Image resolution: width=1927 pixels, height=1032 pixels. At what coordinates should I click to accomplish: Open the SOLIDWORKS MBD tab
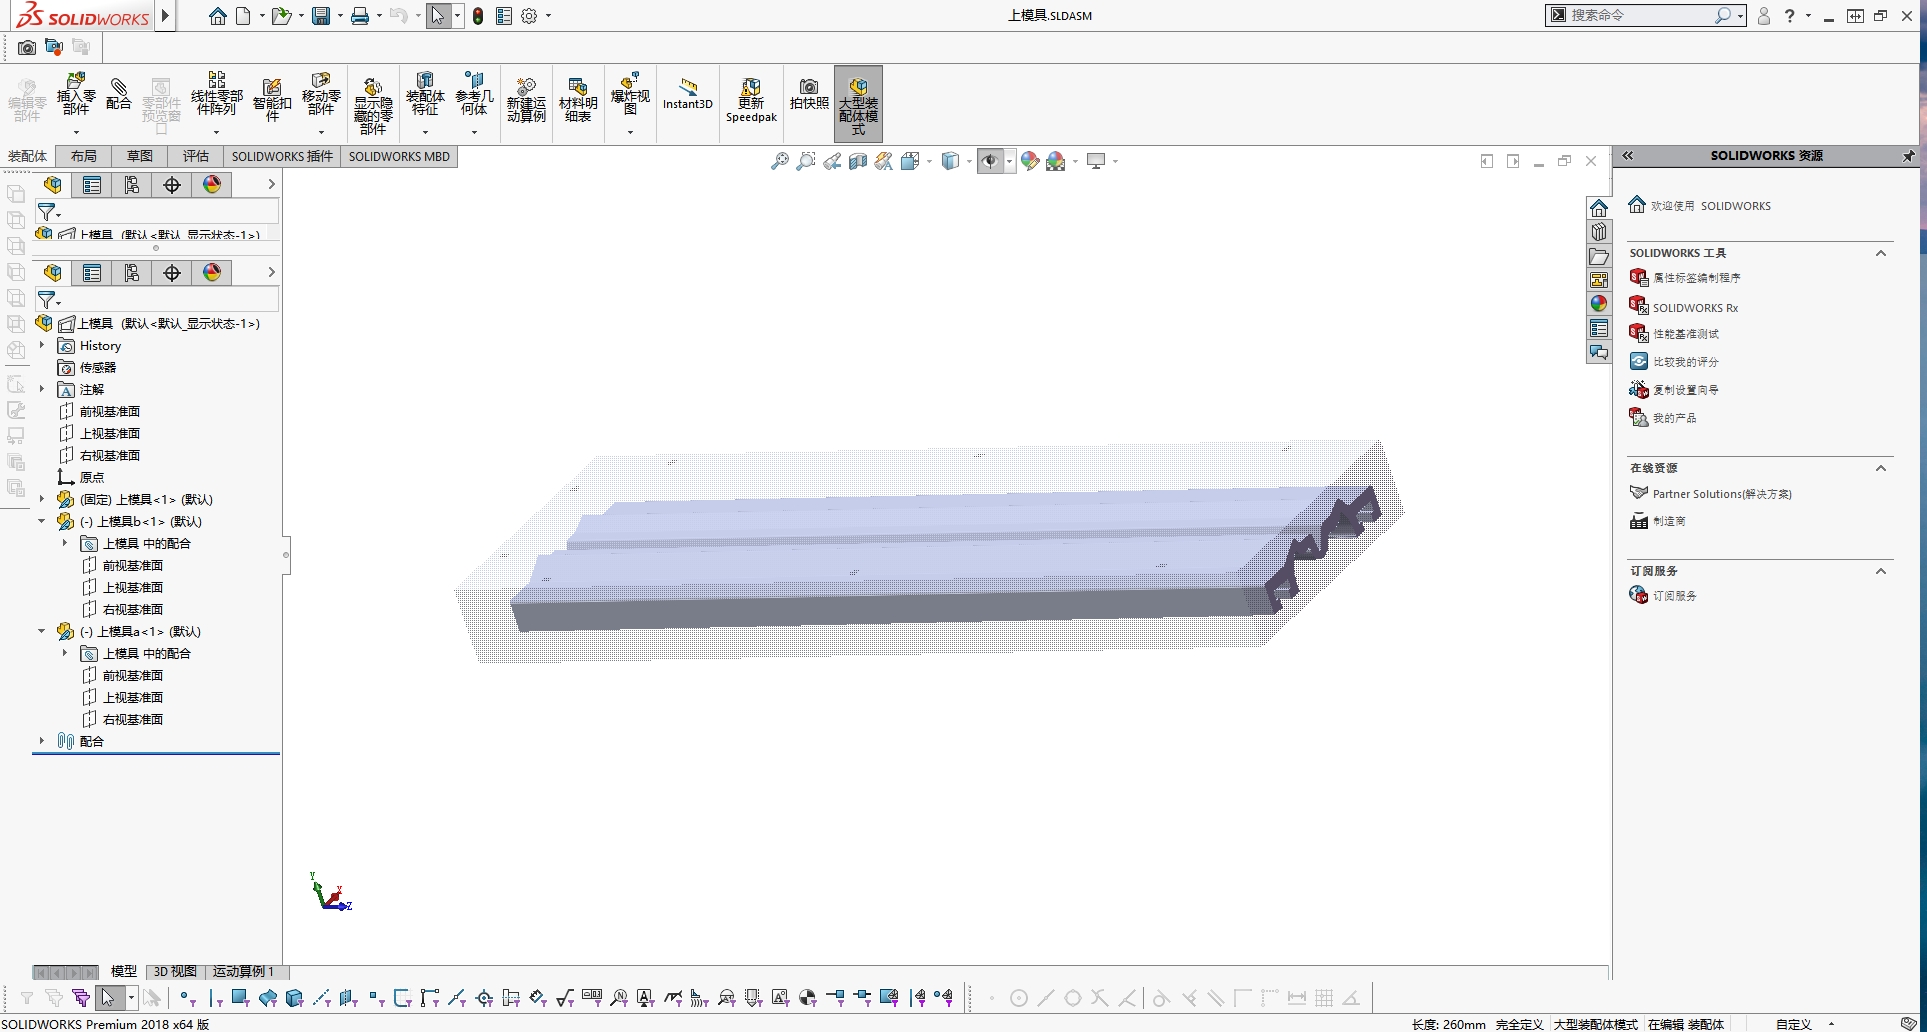[x=399, y=156]
